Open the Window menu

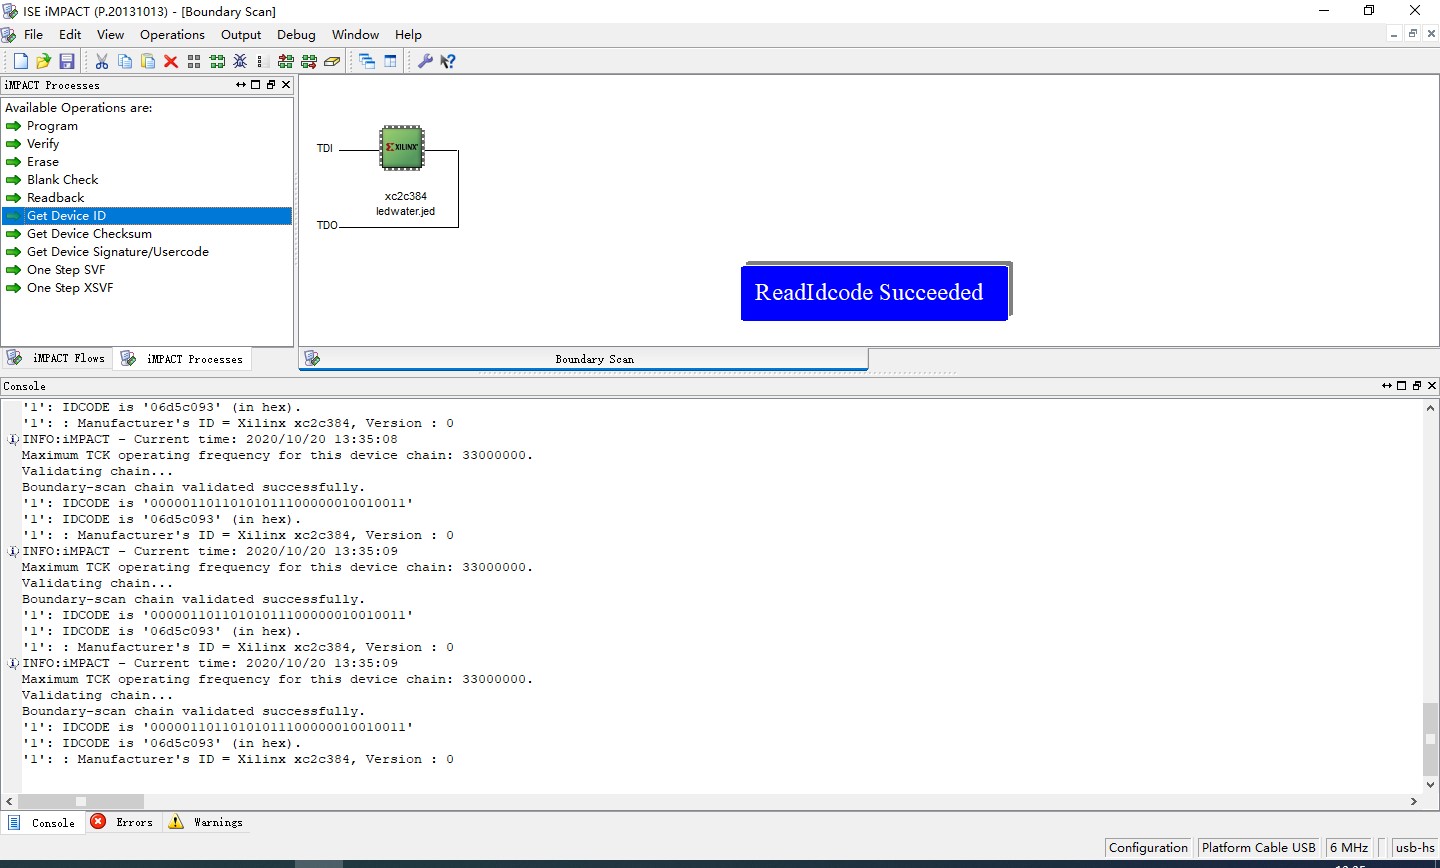pos(355,34)
